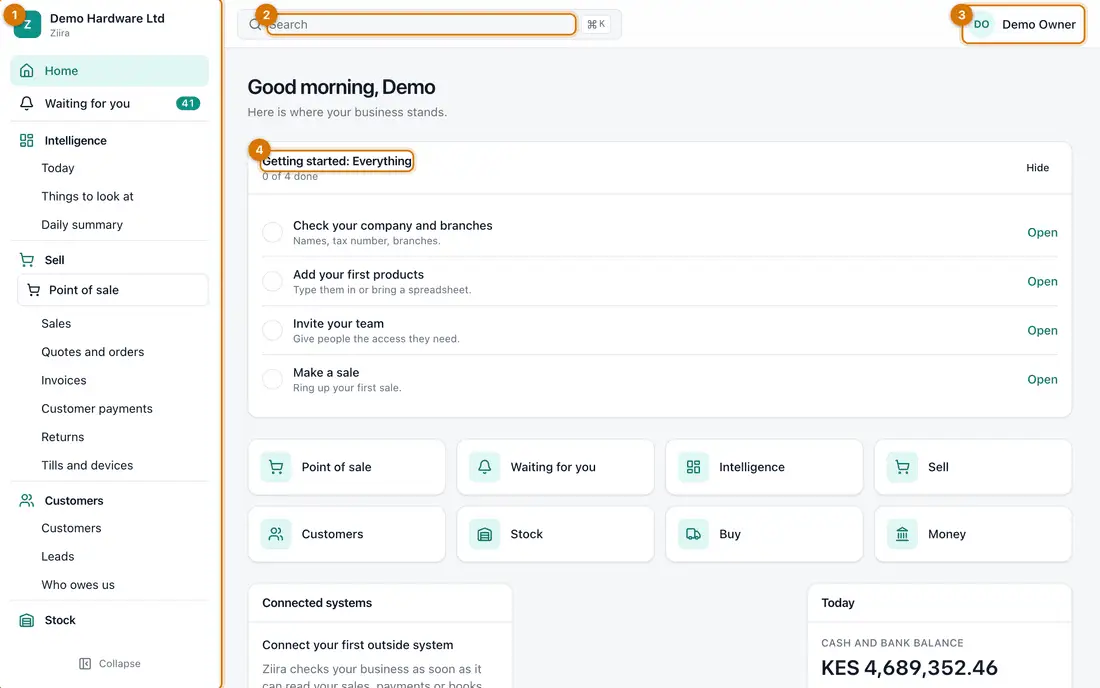Click the Stock section heading in sidebar

click(x=60, y=620)
